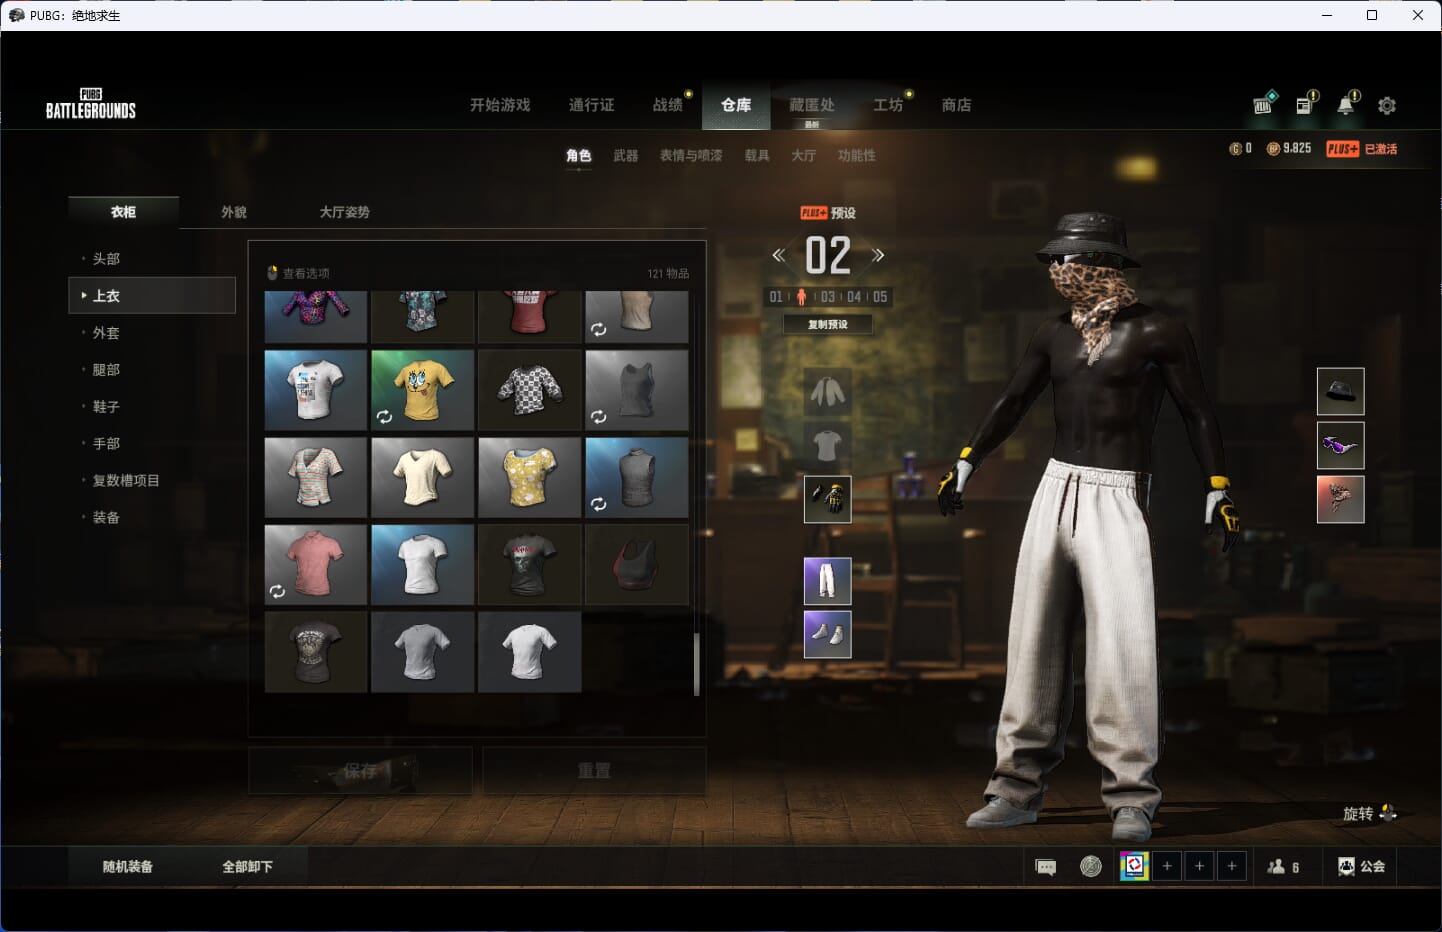Viewport: 1442px width, 932px height.
Task: Select equipped bucket hat slot
Action: click(x=1340, y=391)
